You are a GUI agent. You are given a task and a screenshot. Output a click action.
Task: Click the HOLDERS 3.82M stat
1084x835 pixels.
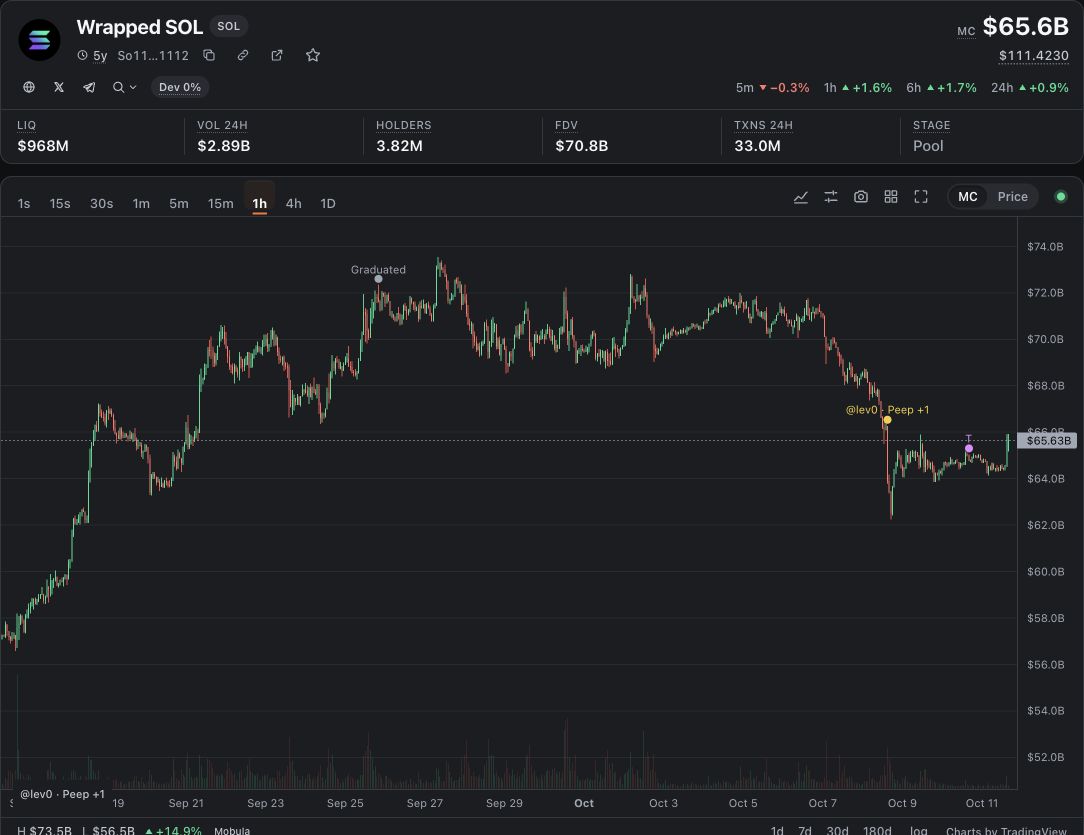(403, 136)
